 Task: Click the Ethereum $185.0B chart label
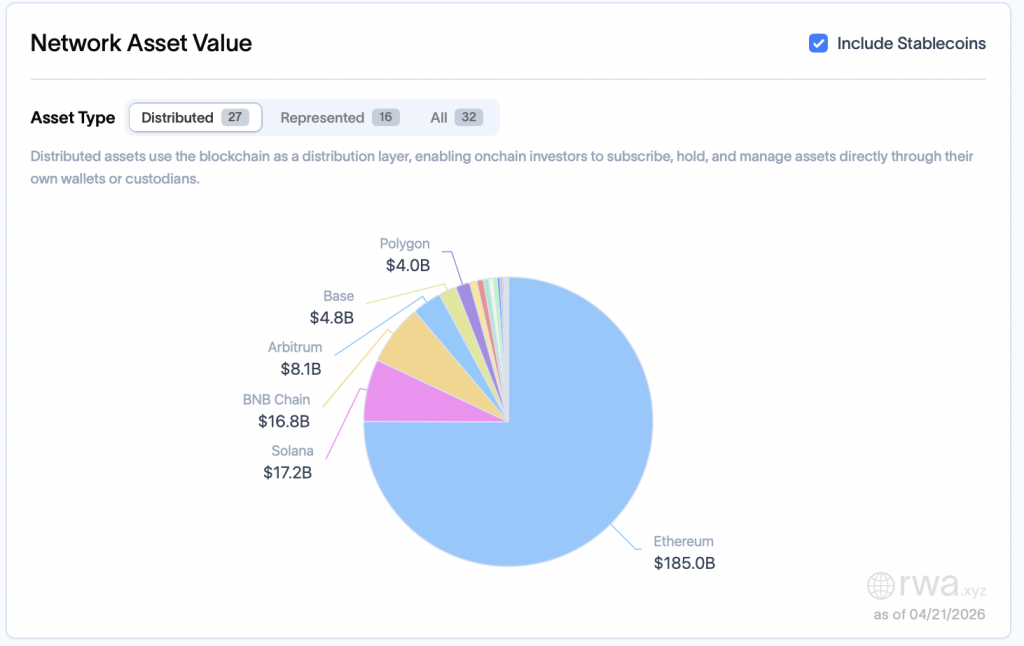tap(684, 552)
